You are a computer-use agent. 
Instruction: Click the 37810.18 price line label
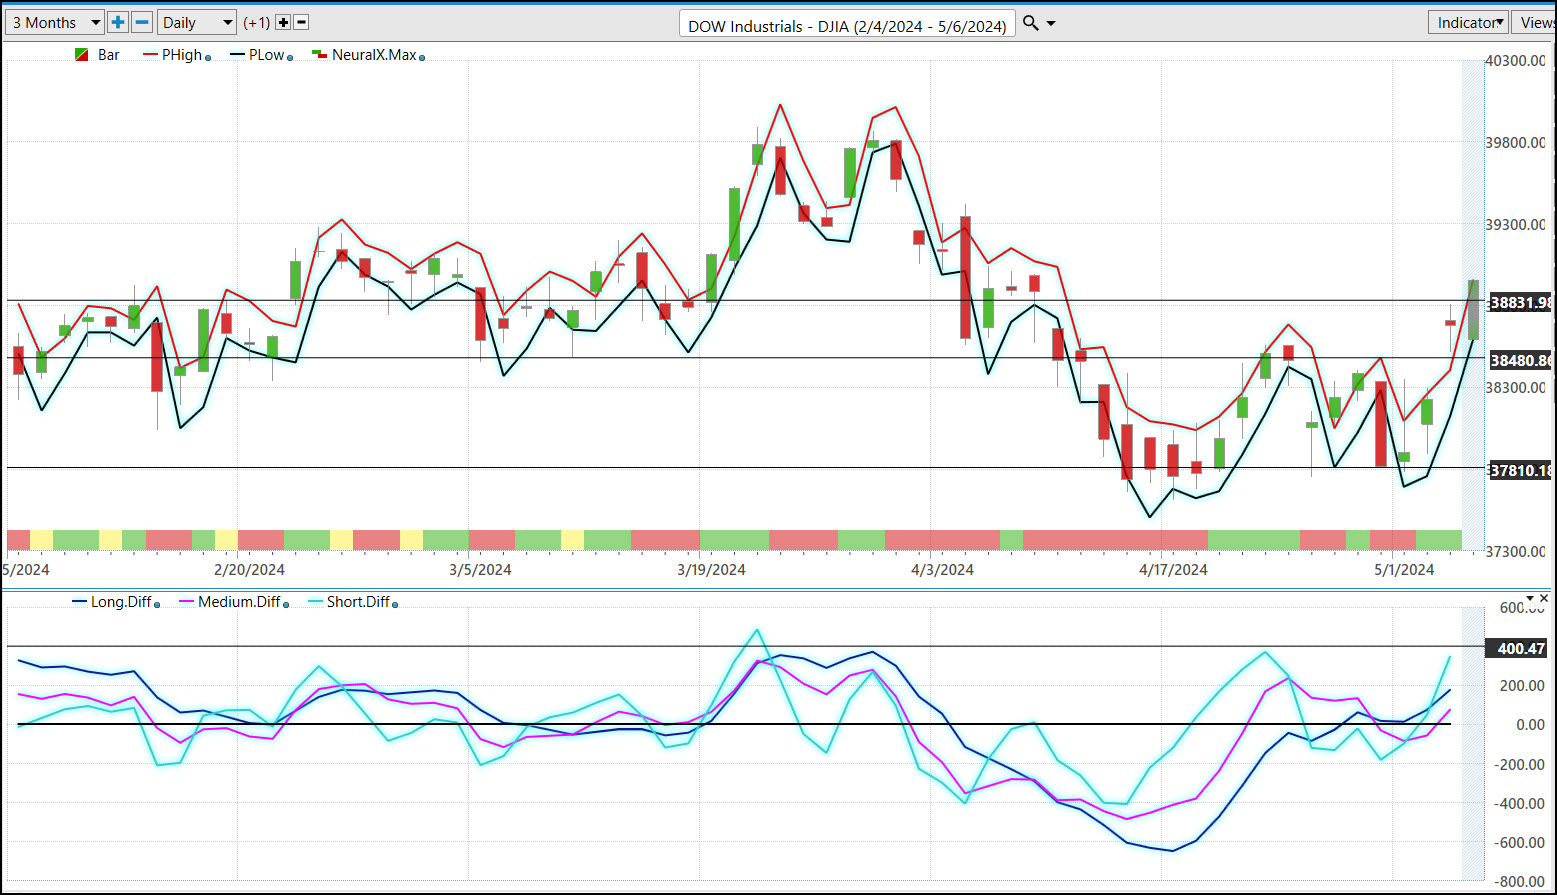(1520, 469)
